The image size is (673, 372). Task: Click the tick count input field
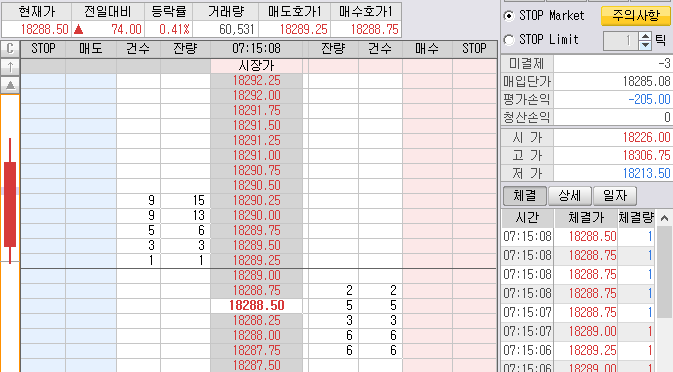[x=621, y=41]
